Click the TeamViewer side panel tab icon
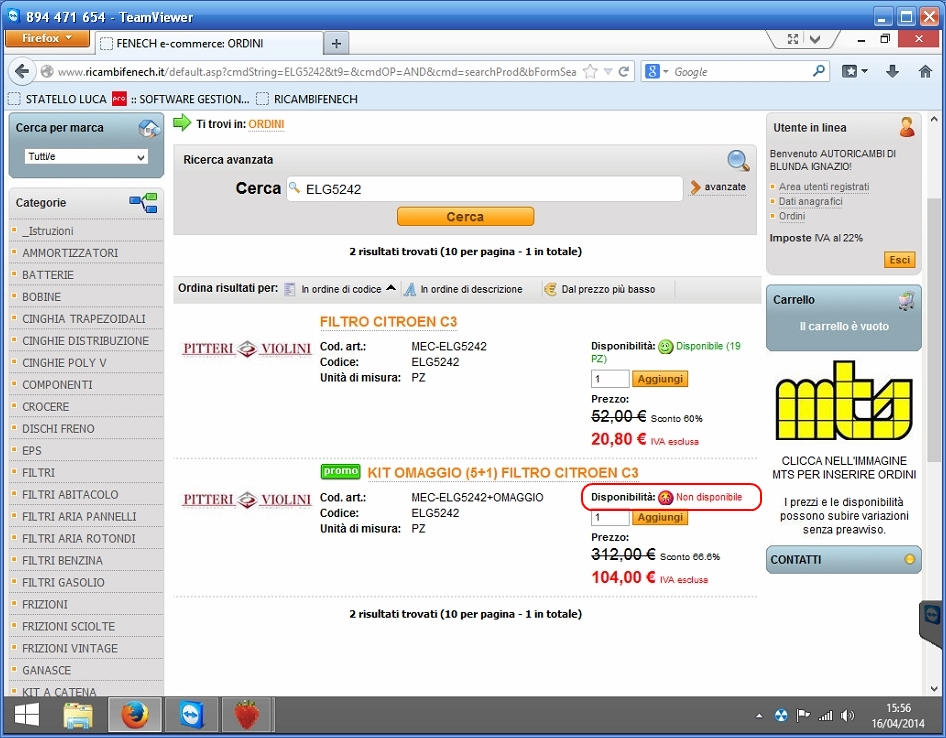Screen dimensions: 946x738 point(932,615)
